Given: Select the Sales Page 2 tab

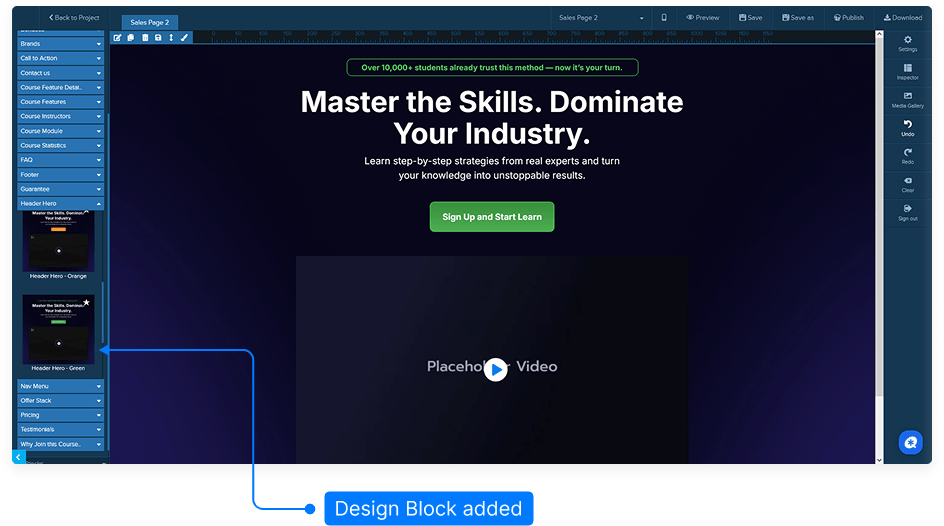Looking at the screenshot, I should click(x=150, y=22).
